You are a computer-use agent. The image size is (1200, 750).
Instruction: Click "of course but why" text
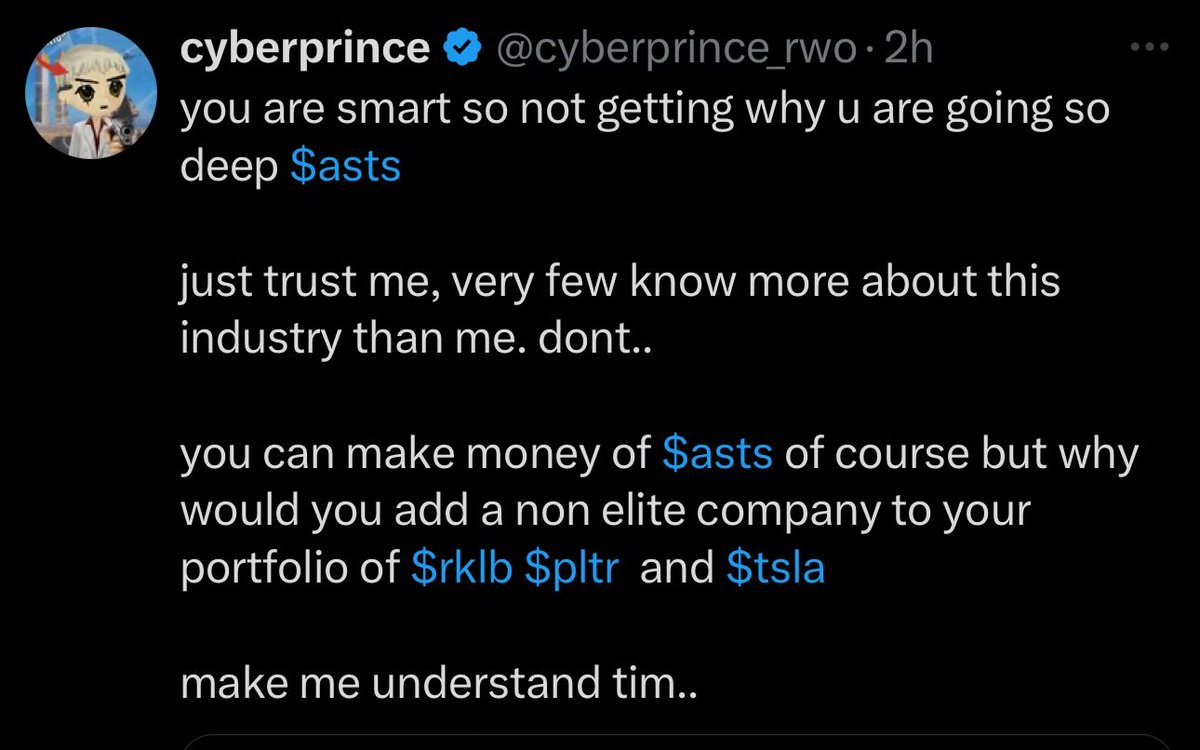click(961, 453)
